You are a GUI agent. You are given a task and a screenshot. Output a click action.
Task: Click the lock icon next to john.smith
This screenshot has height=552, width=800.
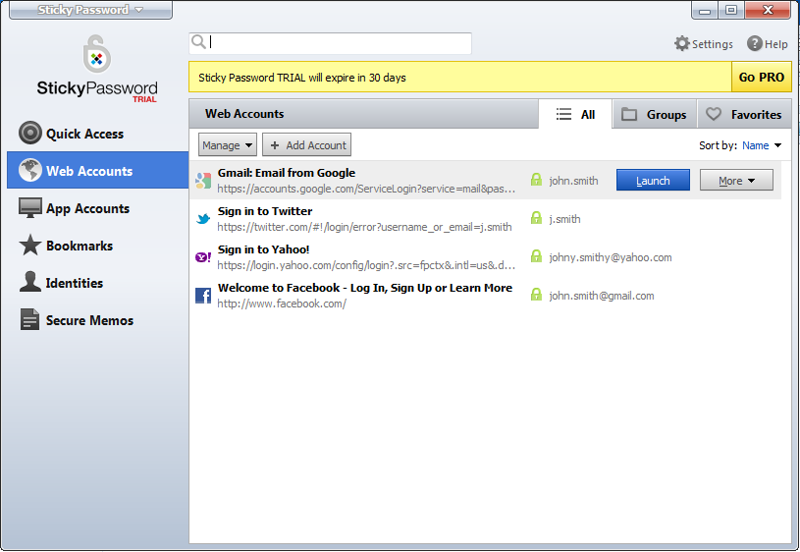[x=536, y=180]
